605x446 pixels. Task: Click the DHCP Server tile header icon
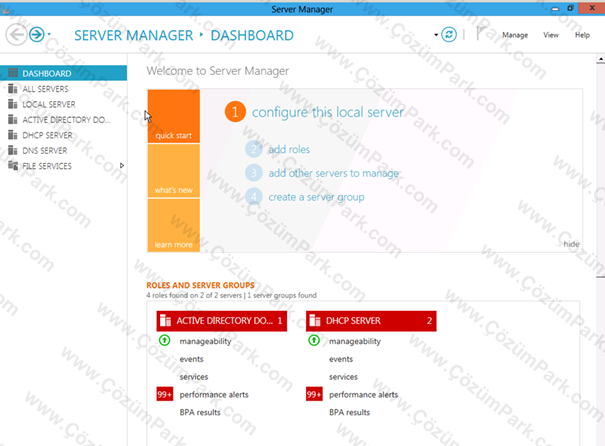pos(315,321)
